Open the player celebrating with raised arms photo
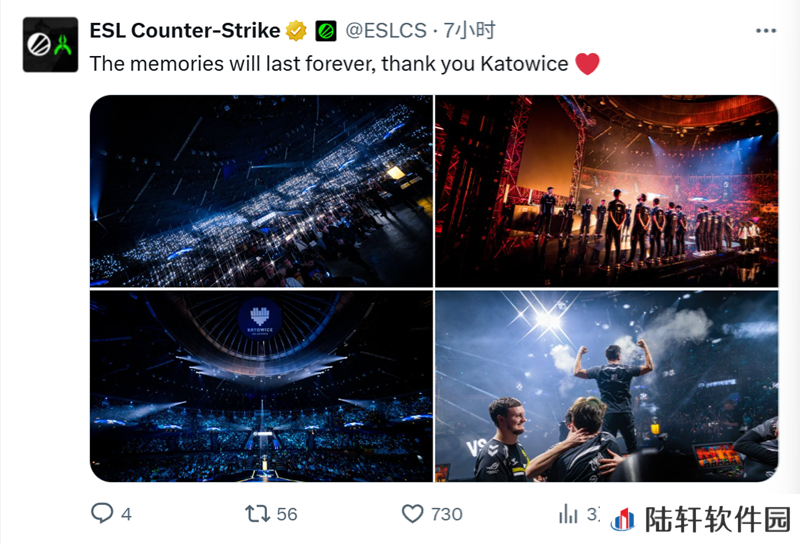This screenshot has height=544, width=800. [x=607, y=386]
